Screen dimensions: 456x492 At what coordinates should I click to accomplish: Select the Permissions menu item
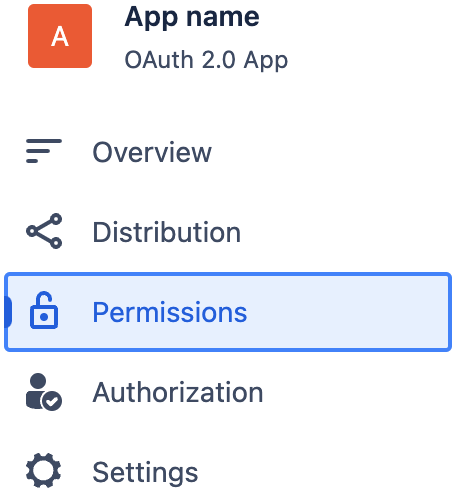pyautogui.click(x=228, y=312)
